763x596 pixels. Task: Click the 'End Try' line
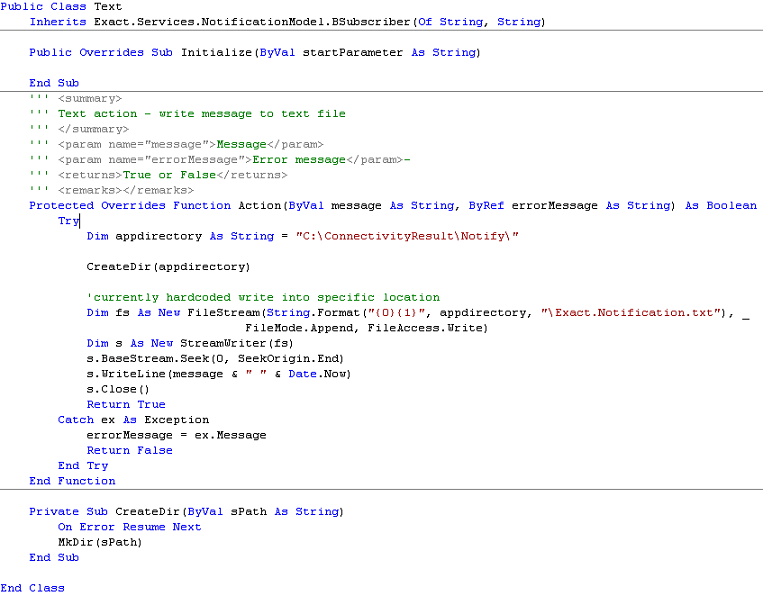(x=83, y=466)
